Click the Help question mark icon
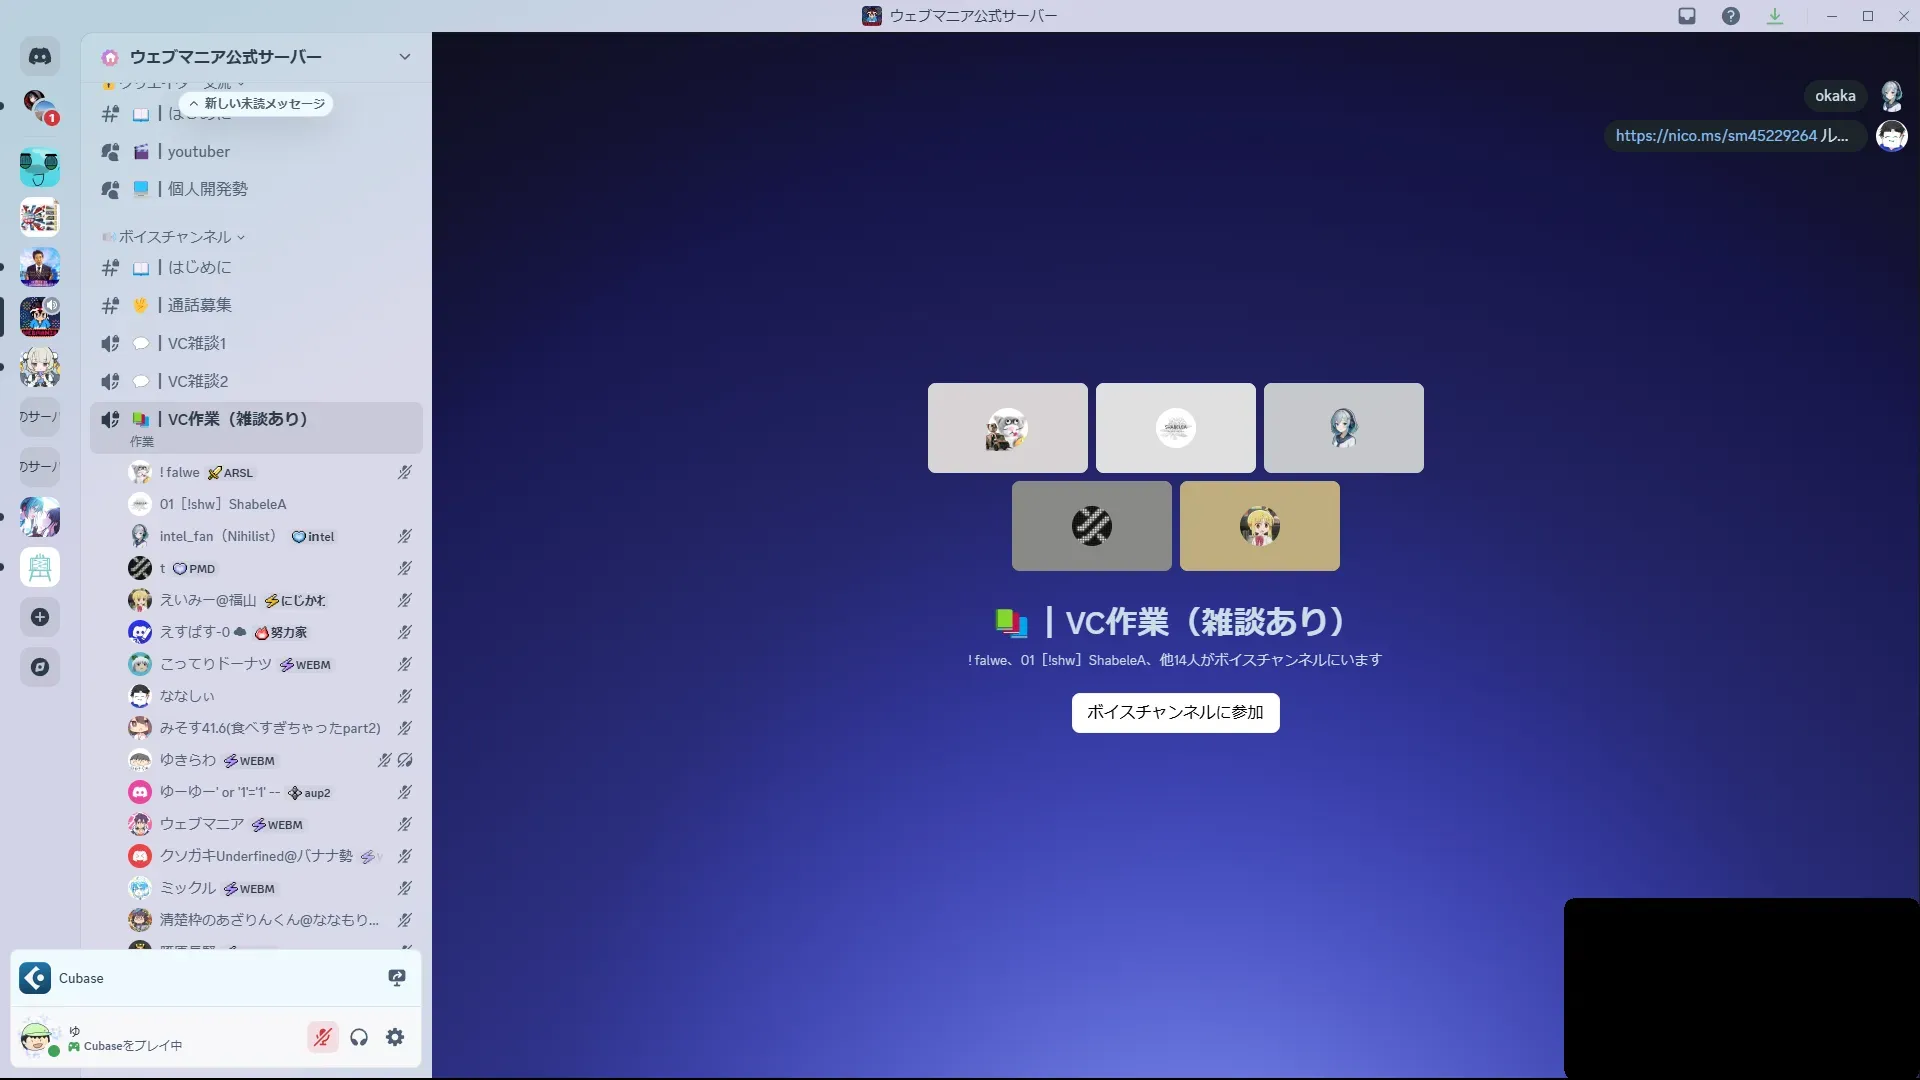Image resolution: width=1920 pixels, height=1080 pixels. tap(1731, 16)
